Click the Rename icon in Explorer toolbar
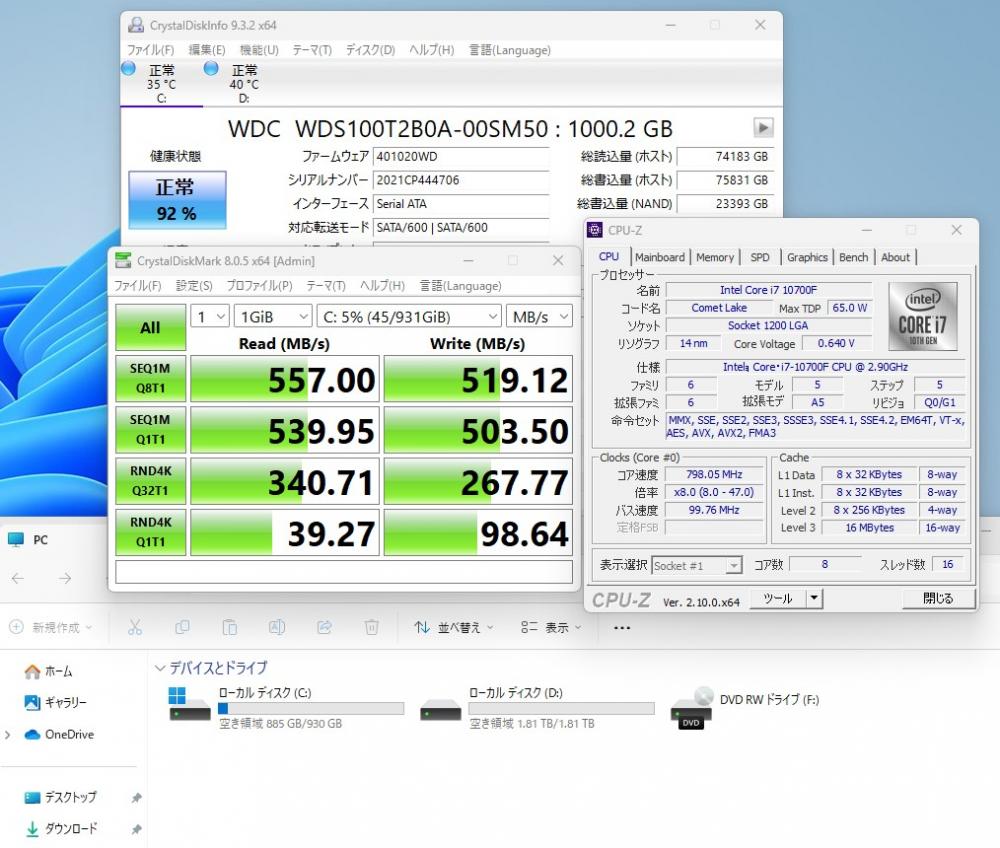1000x848 pixels. [x=277, y=627]
